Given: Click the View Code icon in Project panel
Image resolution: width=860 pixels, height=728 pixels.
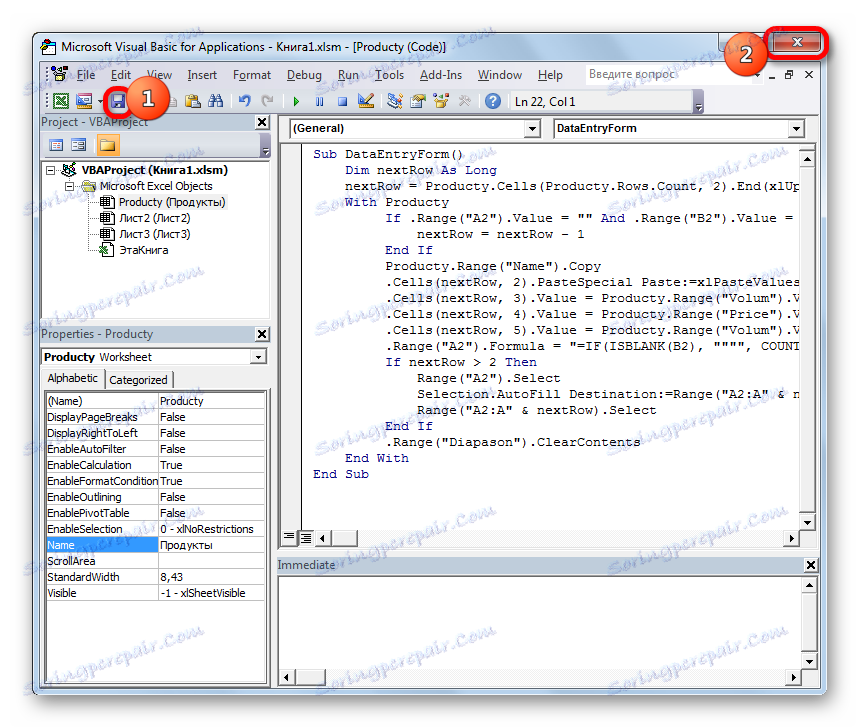Looking at the screenshot, I should (56, 145).
